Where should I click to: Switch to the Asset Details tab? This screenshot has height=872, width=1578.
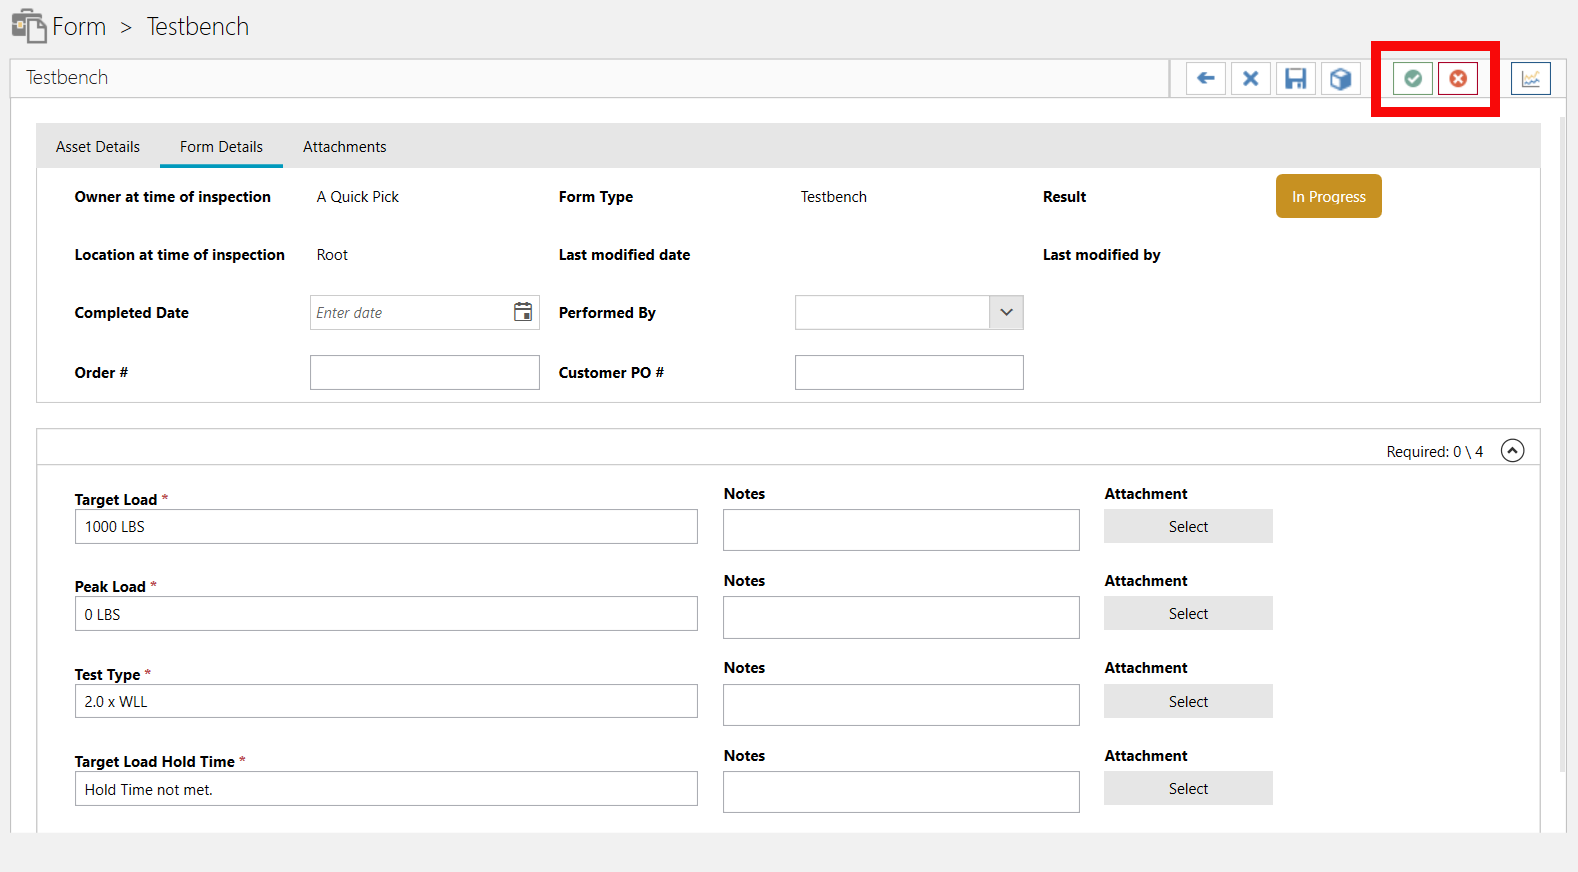[x=98, y=147]
